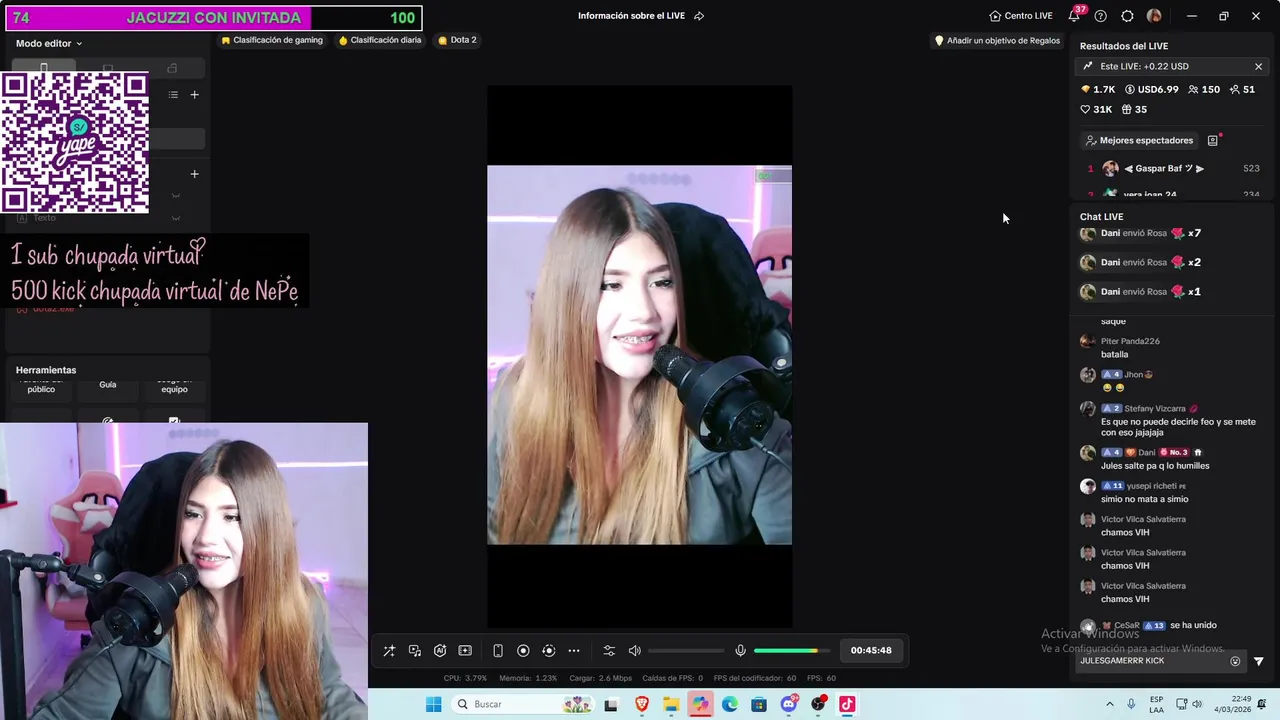This screenshot has width=1280, height=720.
Task: Open the effects magic wand tool
Action: [x=389, y=651]
